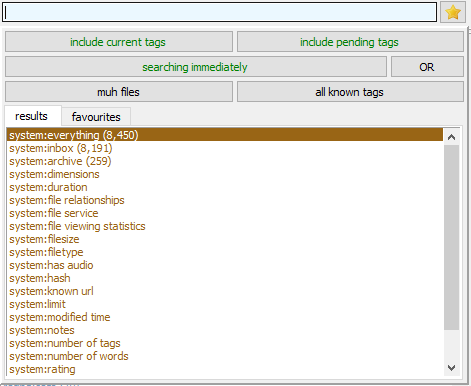Click the OR button
Image resolution: width=471 pixels, height=386 pixels.
tap(427, 67)
